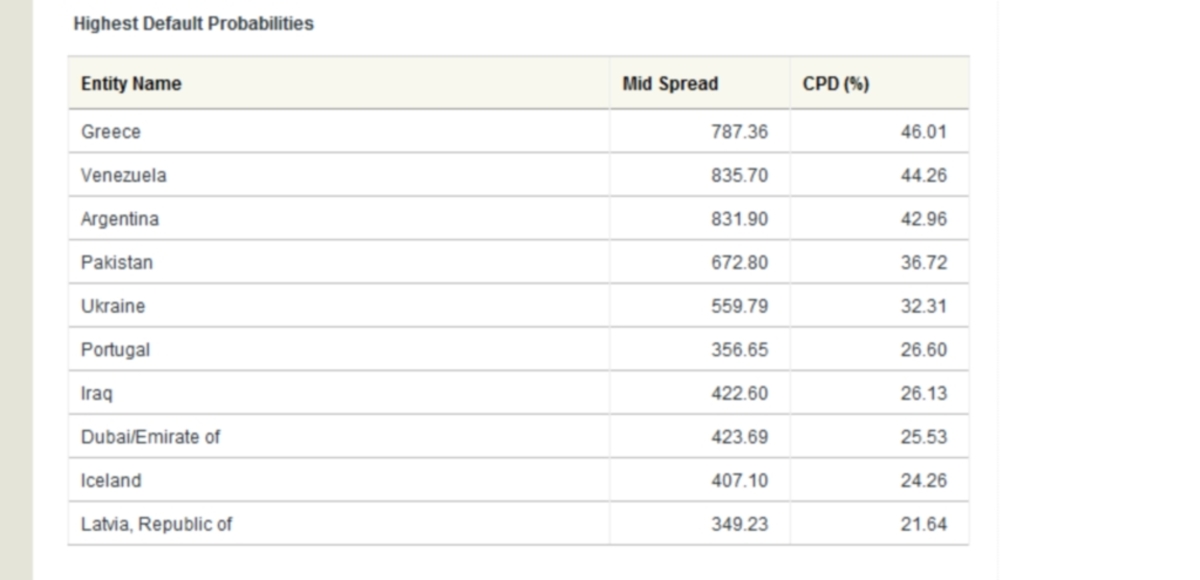Click Ukraine's CPD value 32.31
Image resolution: width=1200 pixels, height=580 pixels.
(923, 307)
